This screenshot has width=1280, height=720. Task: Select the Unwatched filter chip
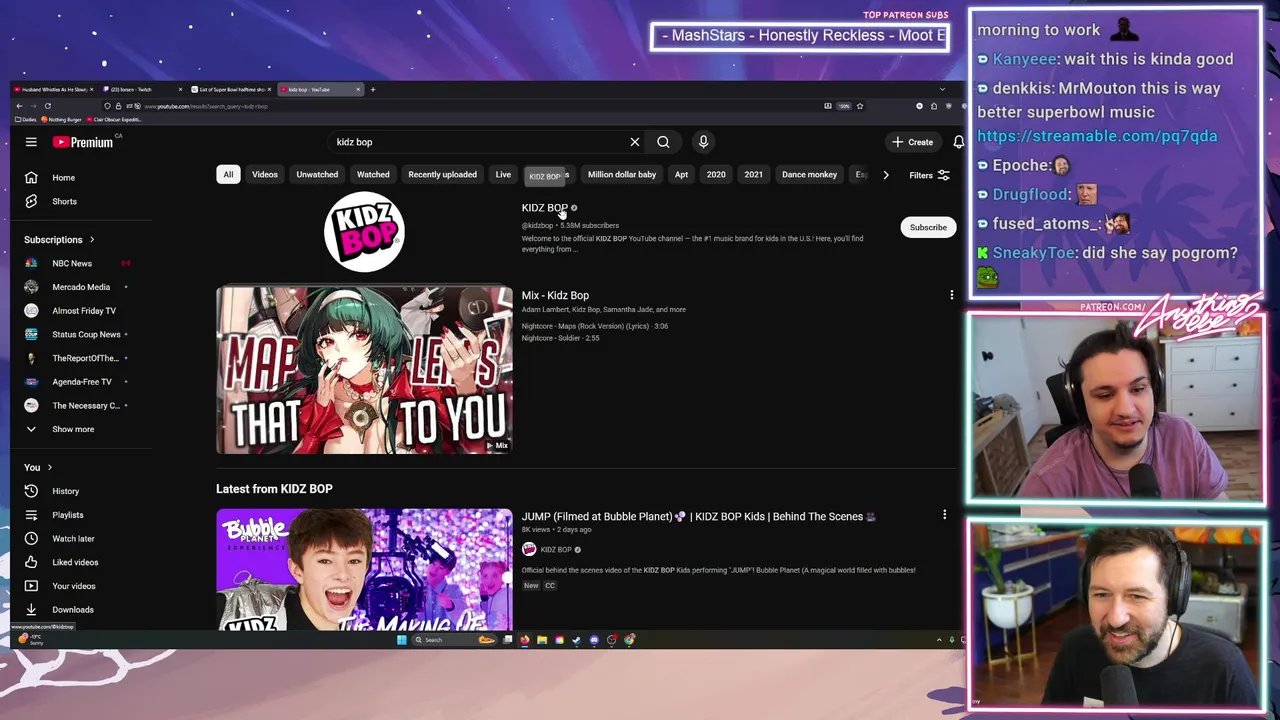point(317,175)
